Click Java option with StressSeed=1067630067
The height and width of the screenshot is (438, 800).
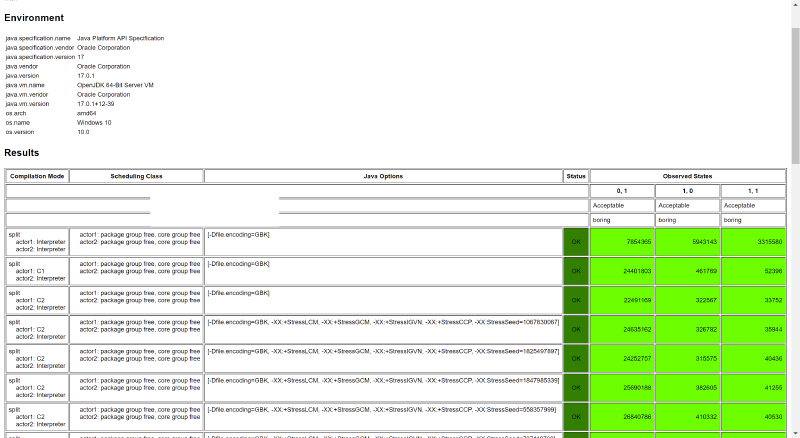(383, 322)
